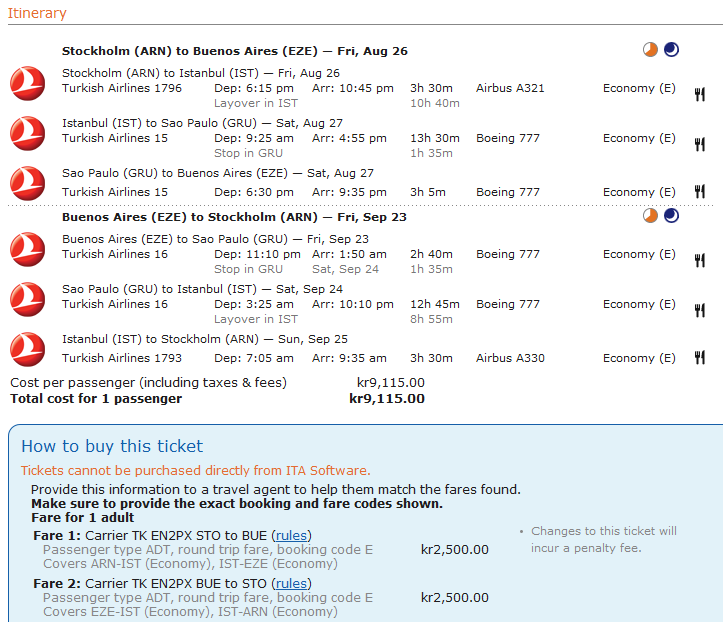Image resolution: width=723 pixels, height=622 pixels.
Task: Click meal icon on the 3:25 am Sao Paulo departure
Action: coord(700,310)
